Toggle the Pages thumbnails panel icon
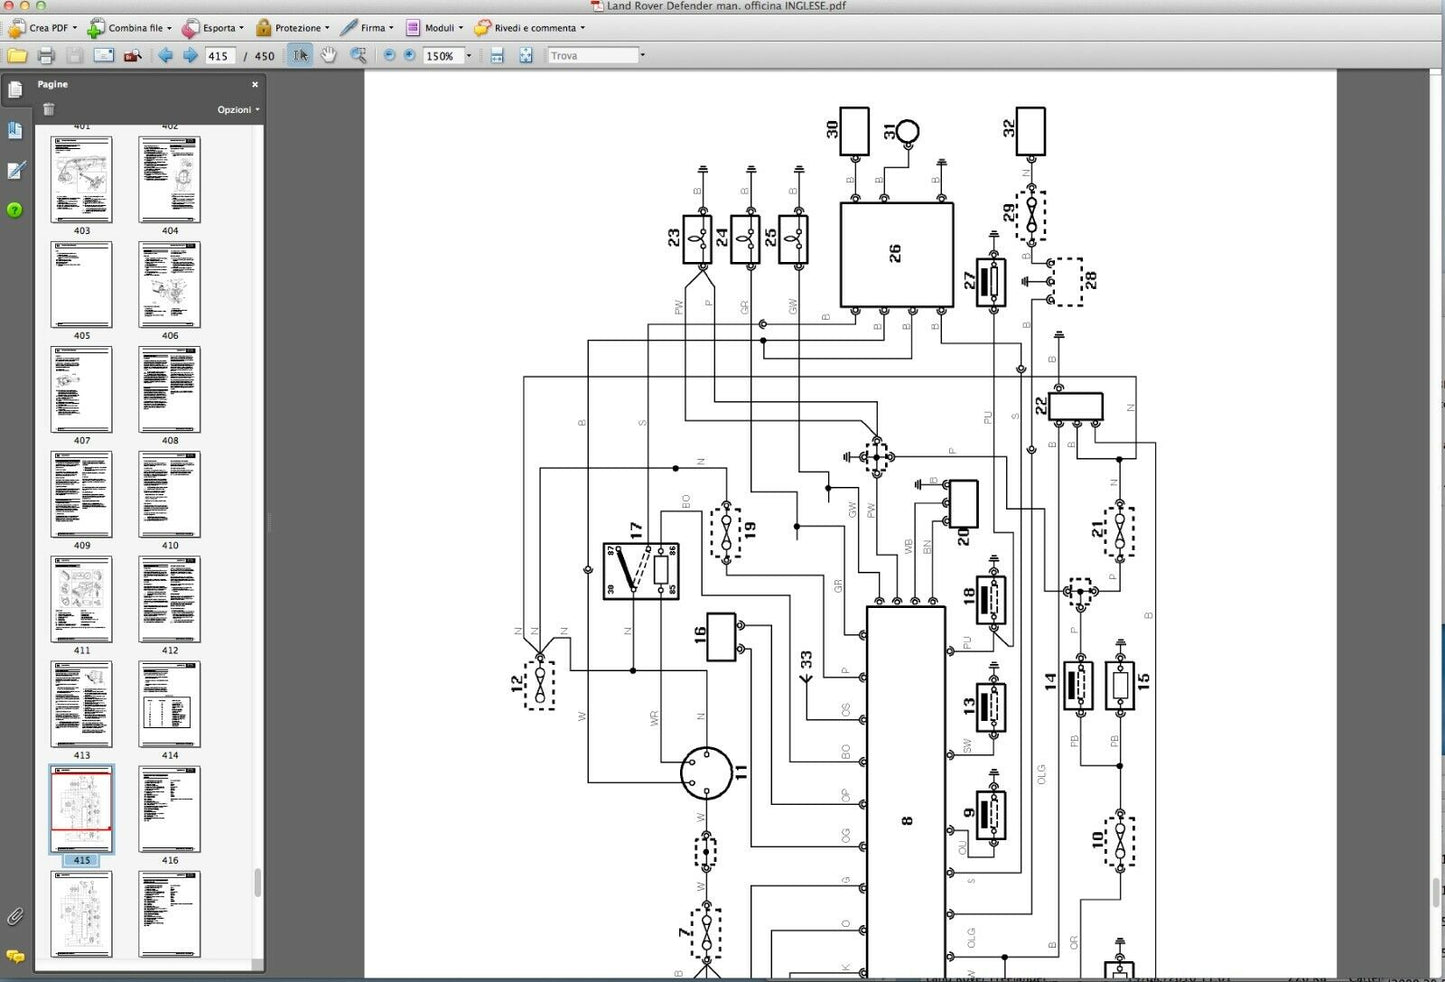The width and height of the screenshot is (1445, 982). [x=15, y=91]
